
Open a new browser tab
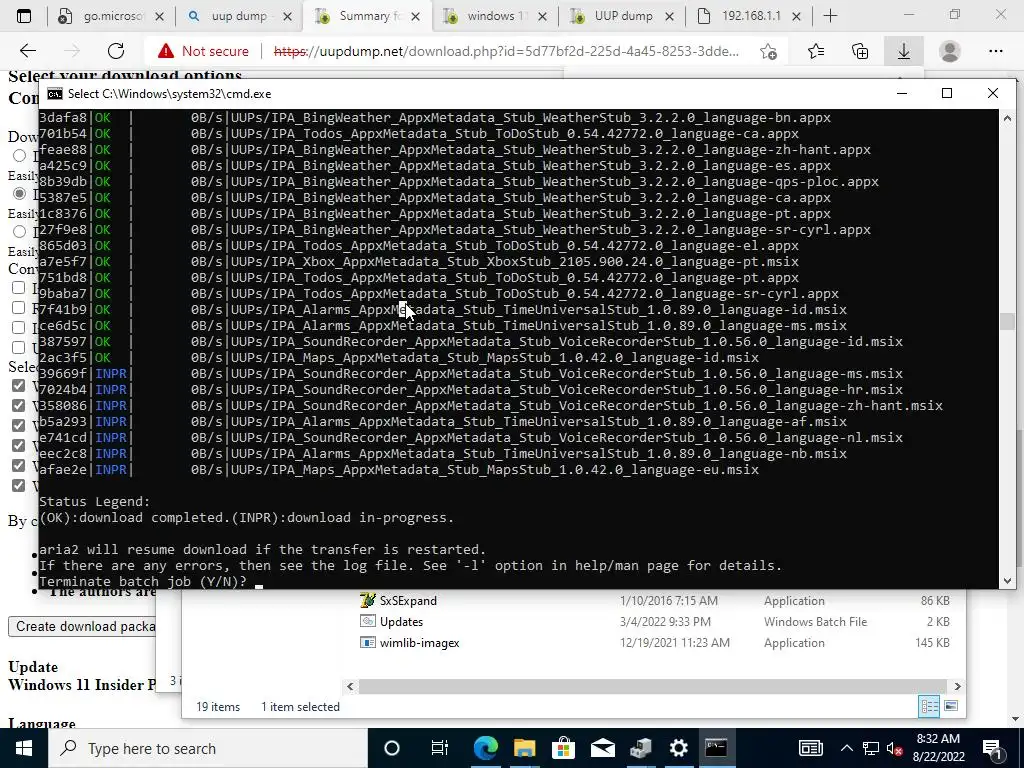tap(830, 16)
